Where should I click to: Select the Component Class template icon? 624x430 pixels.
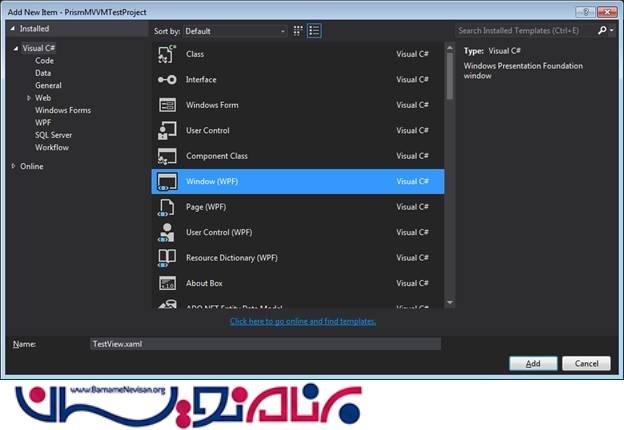pyautogui.click(x=167, y=156)
